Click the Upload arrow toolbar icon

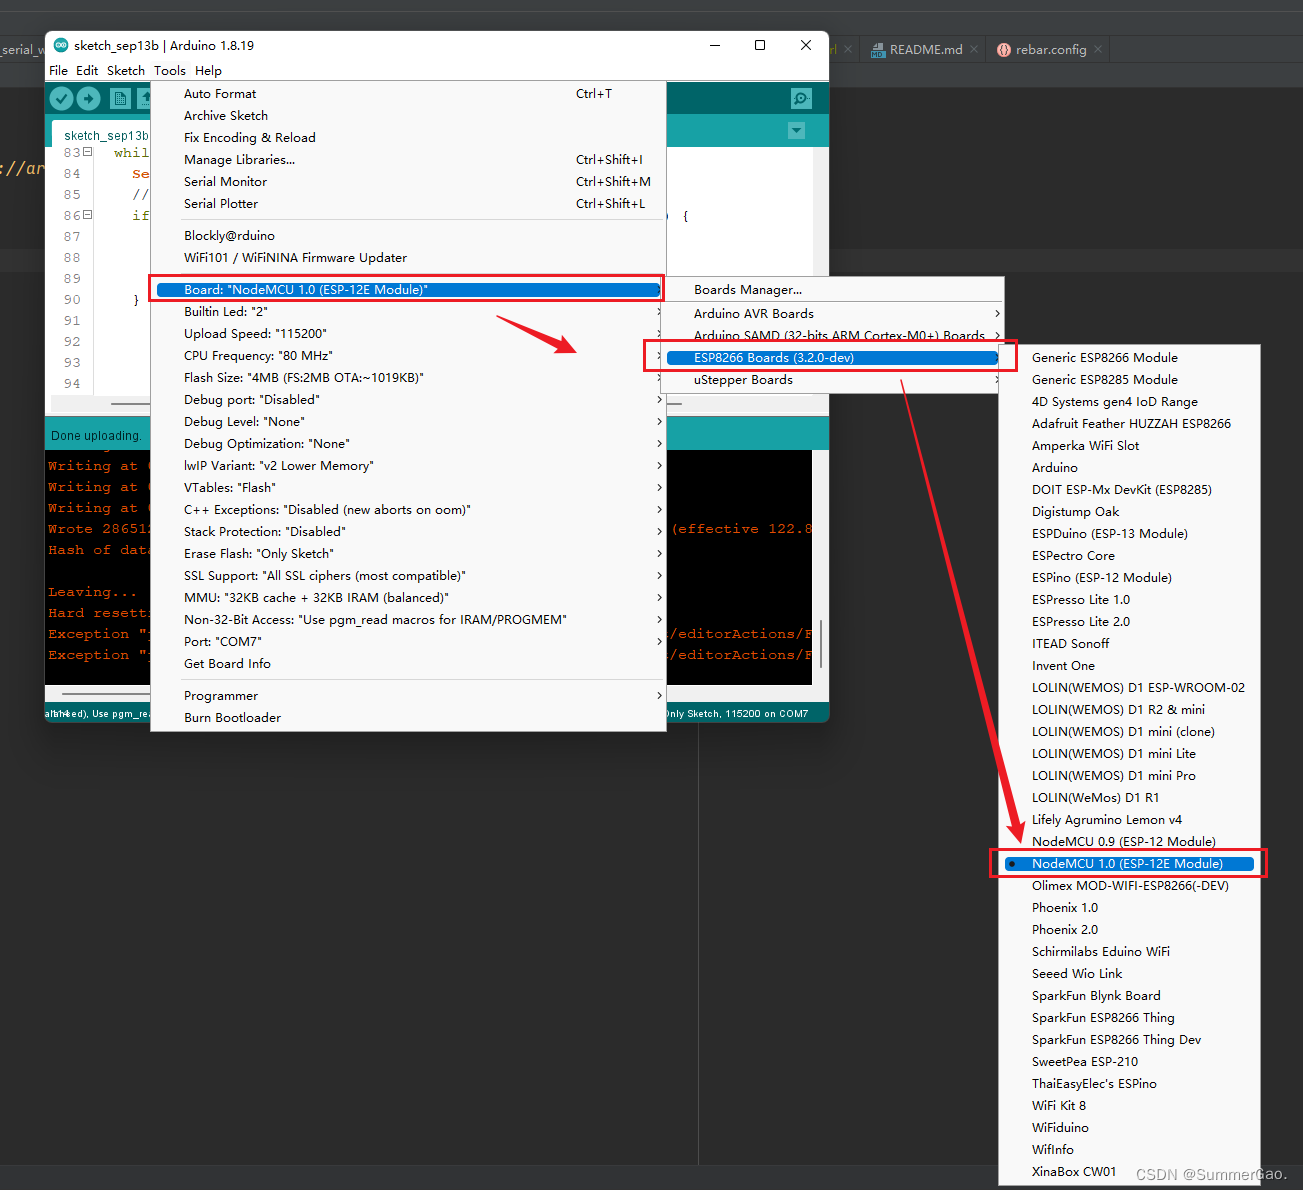tap(89, 98)
